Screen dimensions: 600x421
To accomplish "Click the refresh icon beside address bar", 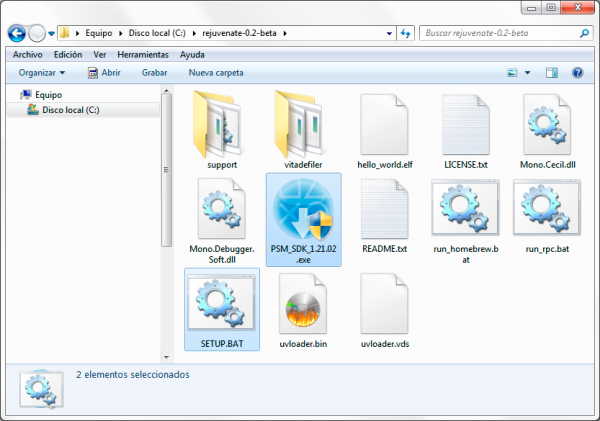I will click(x=406, y=33).
